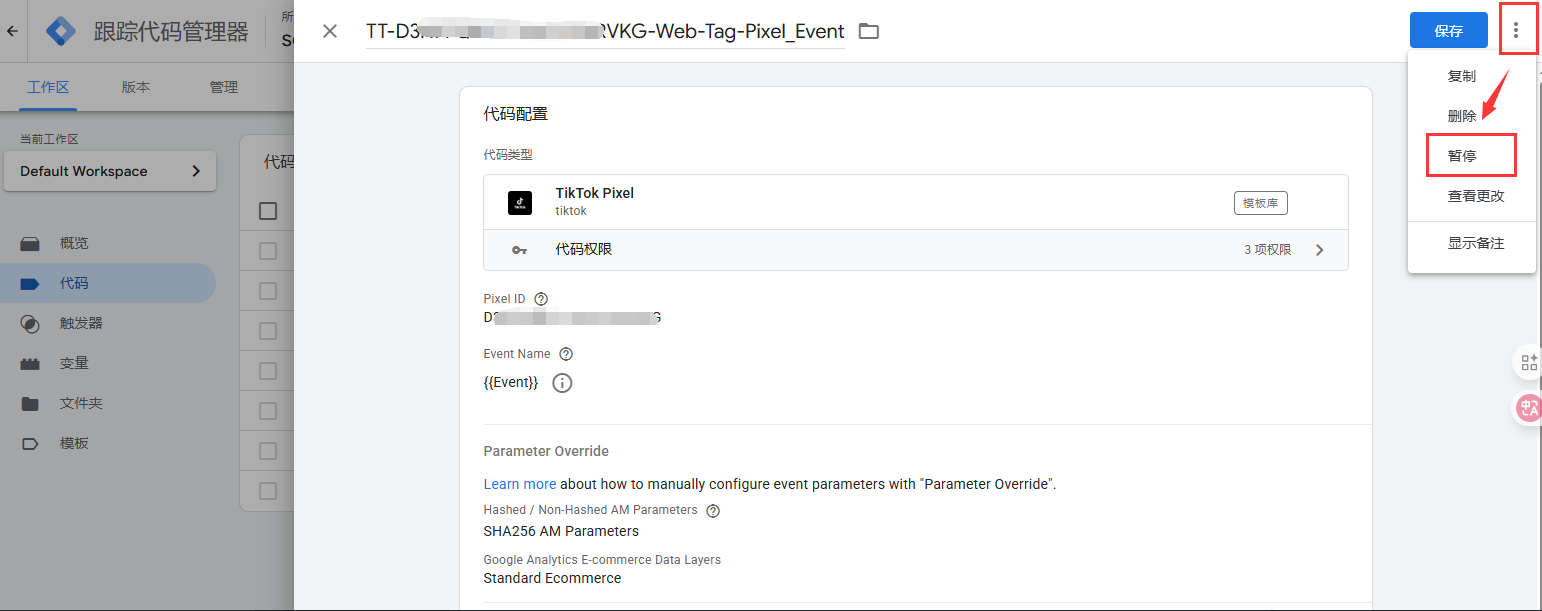Screen dimensions: 1542x611
Task: Click the tag name input field
Action: pyautogui.click(x=605, y=31)
